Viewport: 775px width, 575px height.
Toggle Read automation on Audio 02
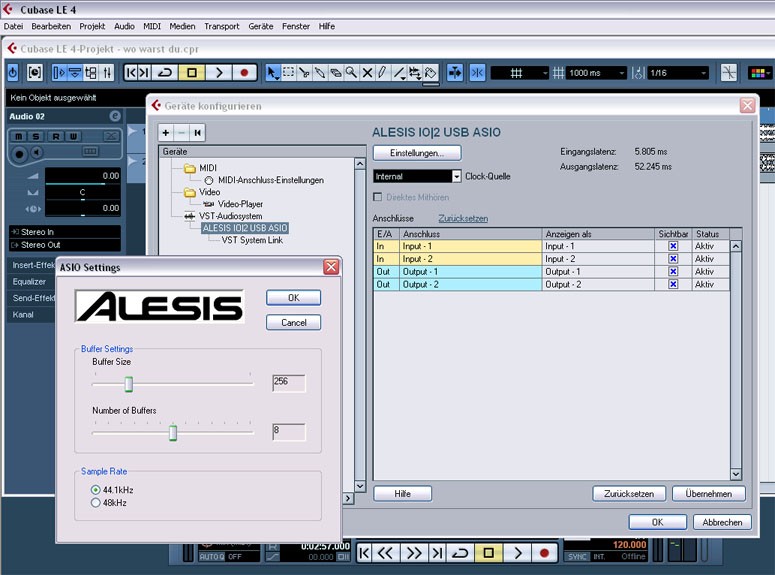click(x=56, y=136)
